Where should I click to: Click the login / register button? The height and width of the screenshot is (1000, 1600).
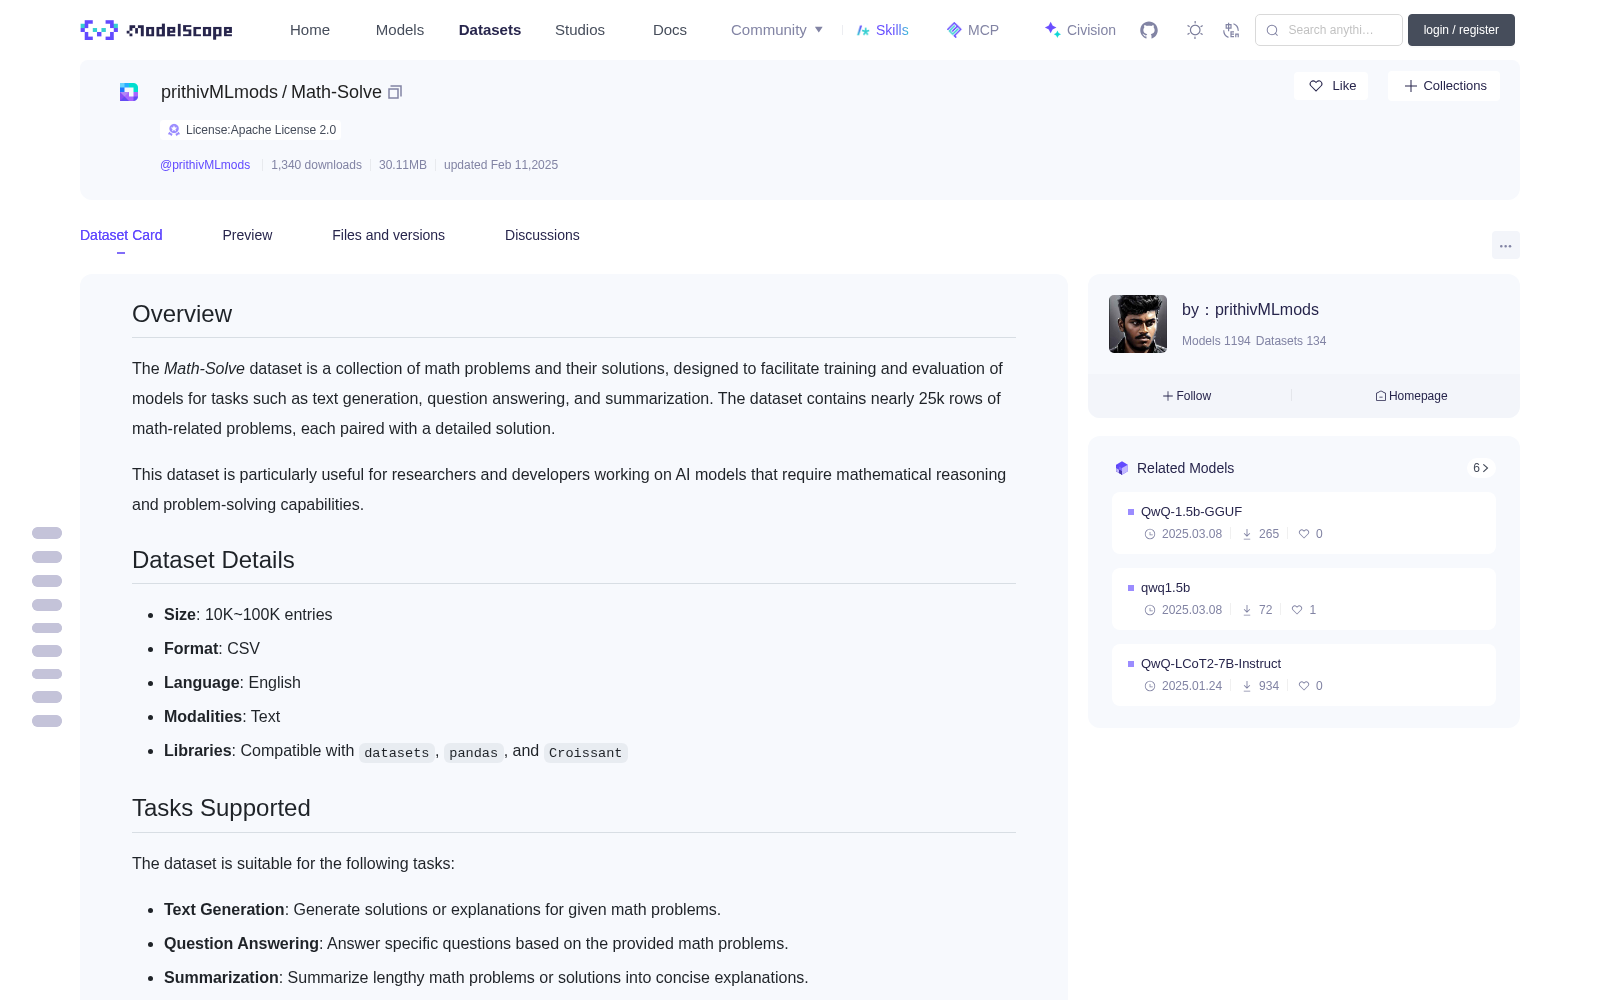pos(1461,30)
